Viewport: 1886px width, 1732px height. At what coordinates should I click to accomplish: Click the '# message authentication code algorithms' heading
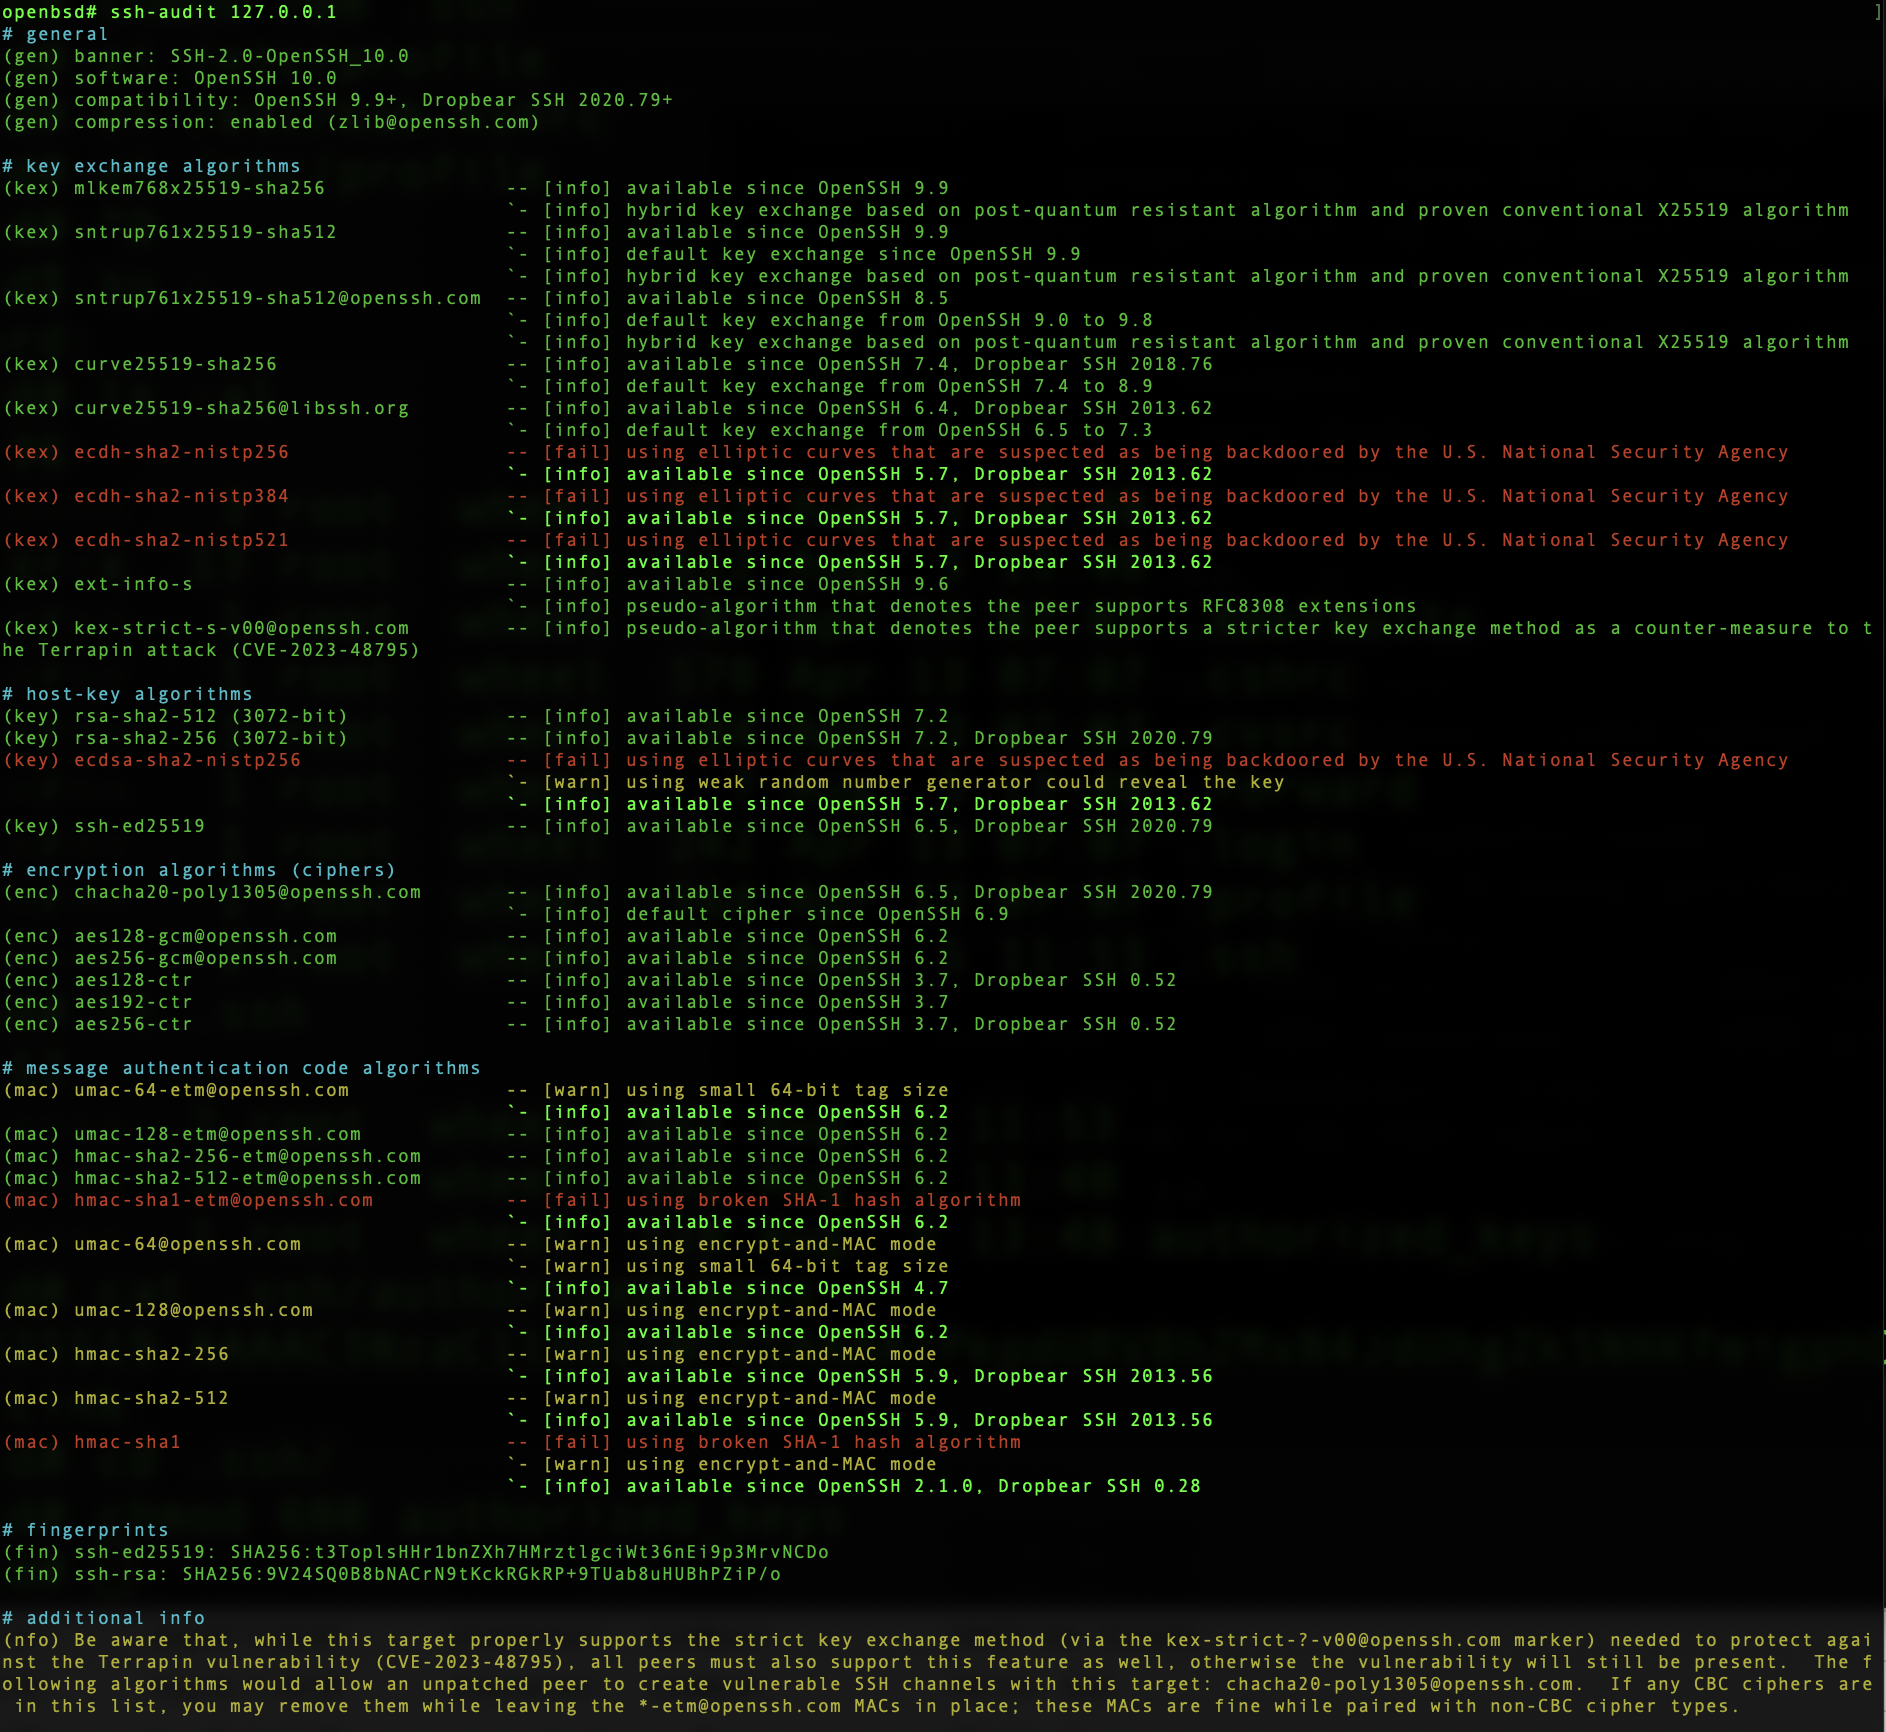coord(242,1068)
